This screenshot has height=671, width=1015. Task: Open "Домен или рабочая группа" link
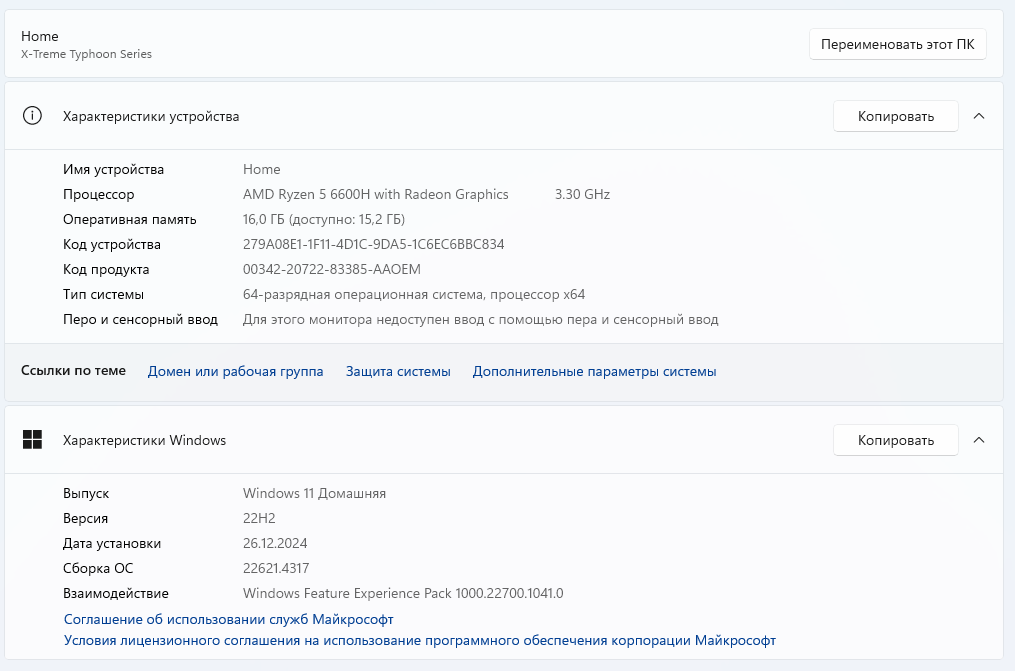pos(235,371)
